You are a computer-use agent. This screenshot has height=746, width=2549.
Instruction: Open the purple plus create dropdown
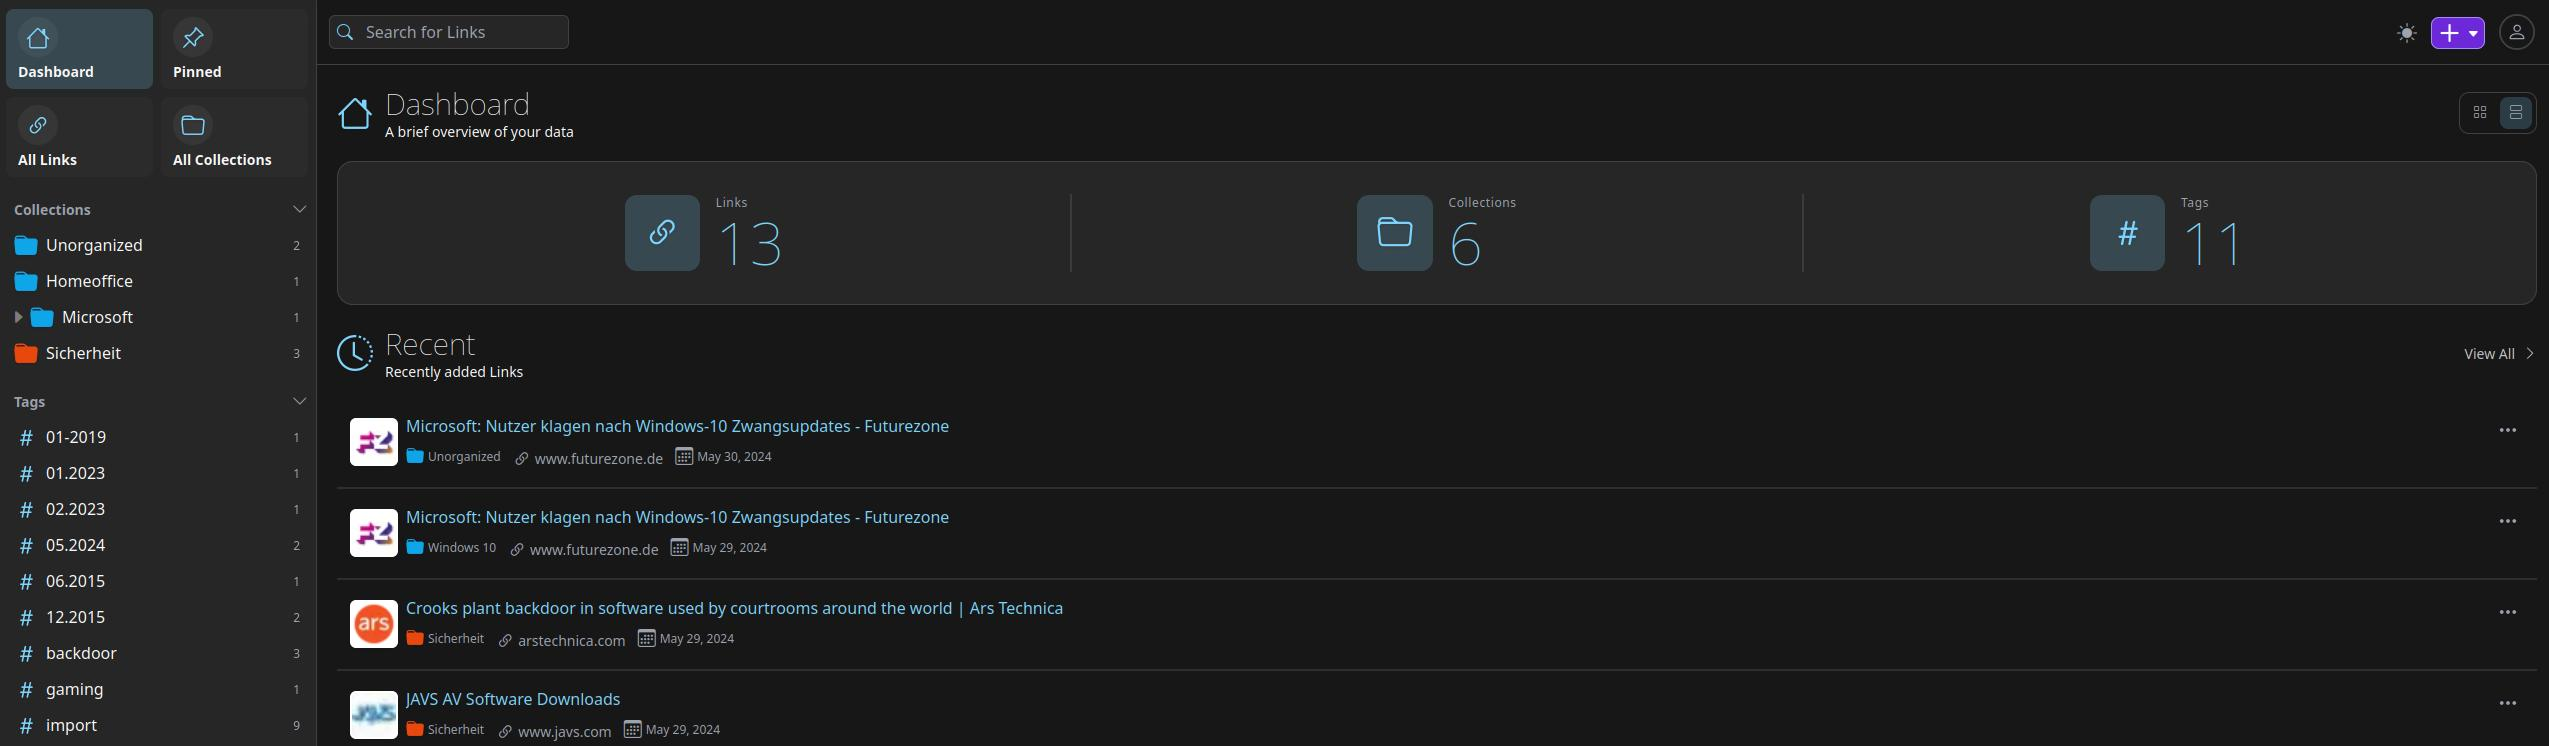pyautogui.click(x=2458, y=33)
